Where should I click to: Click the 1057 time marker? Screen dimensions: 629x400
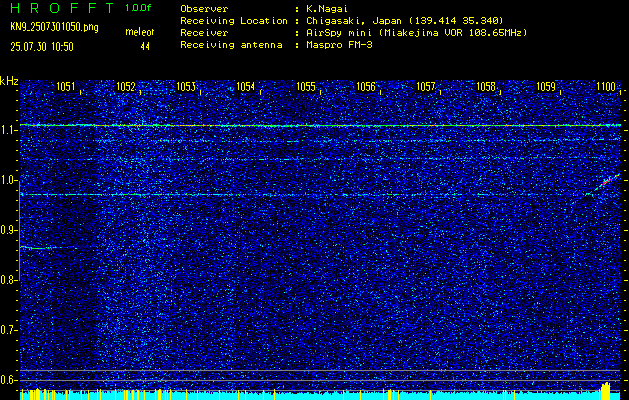point(426,86)
